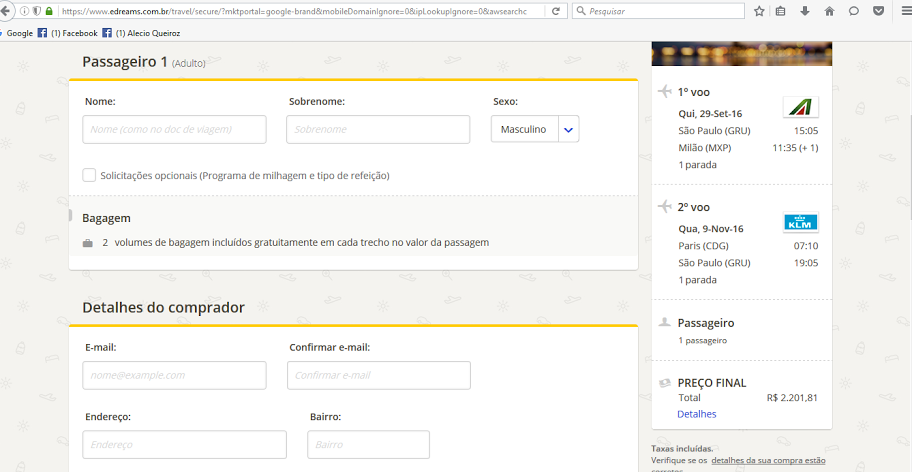Click the Alitalia airline logo
This screenshot has width=912, height=472.
pyautogui.click(x=801, y=108)
